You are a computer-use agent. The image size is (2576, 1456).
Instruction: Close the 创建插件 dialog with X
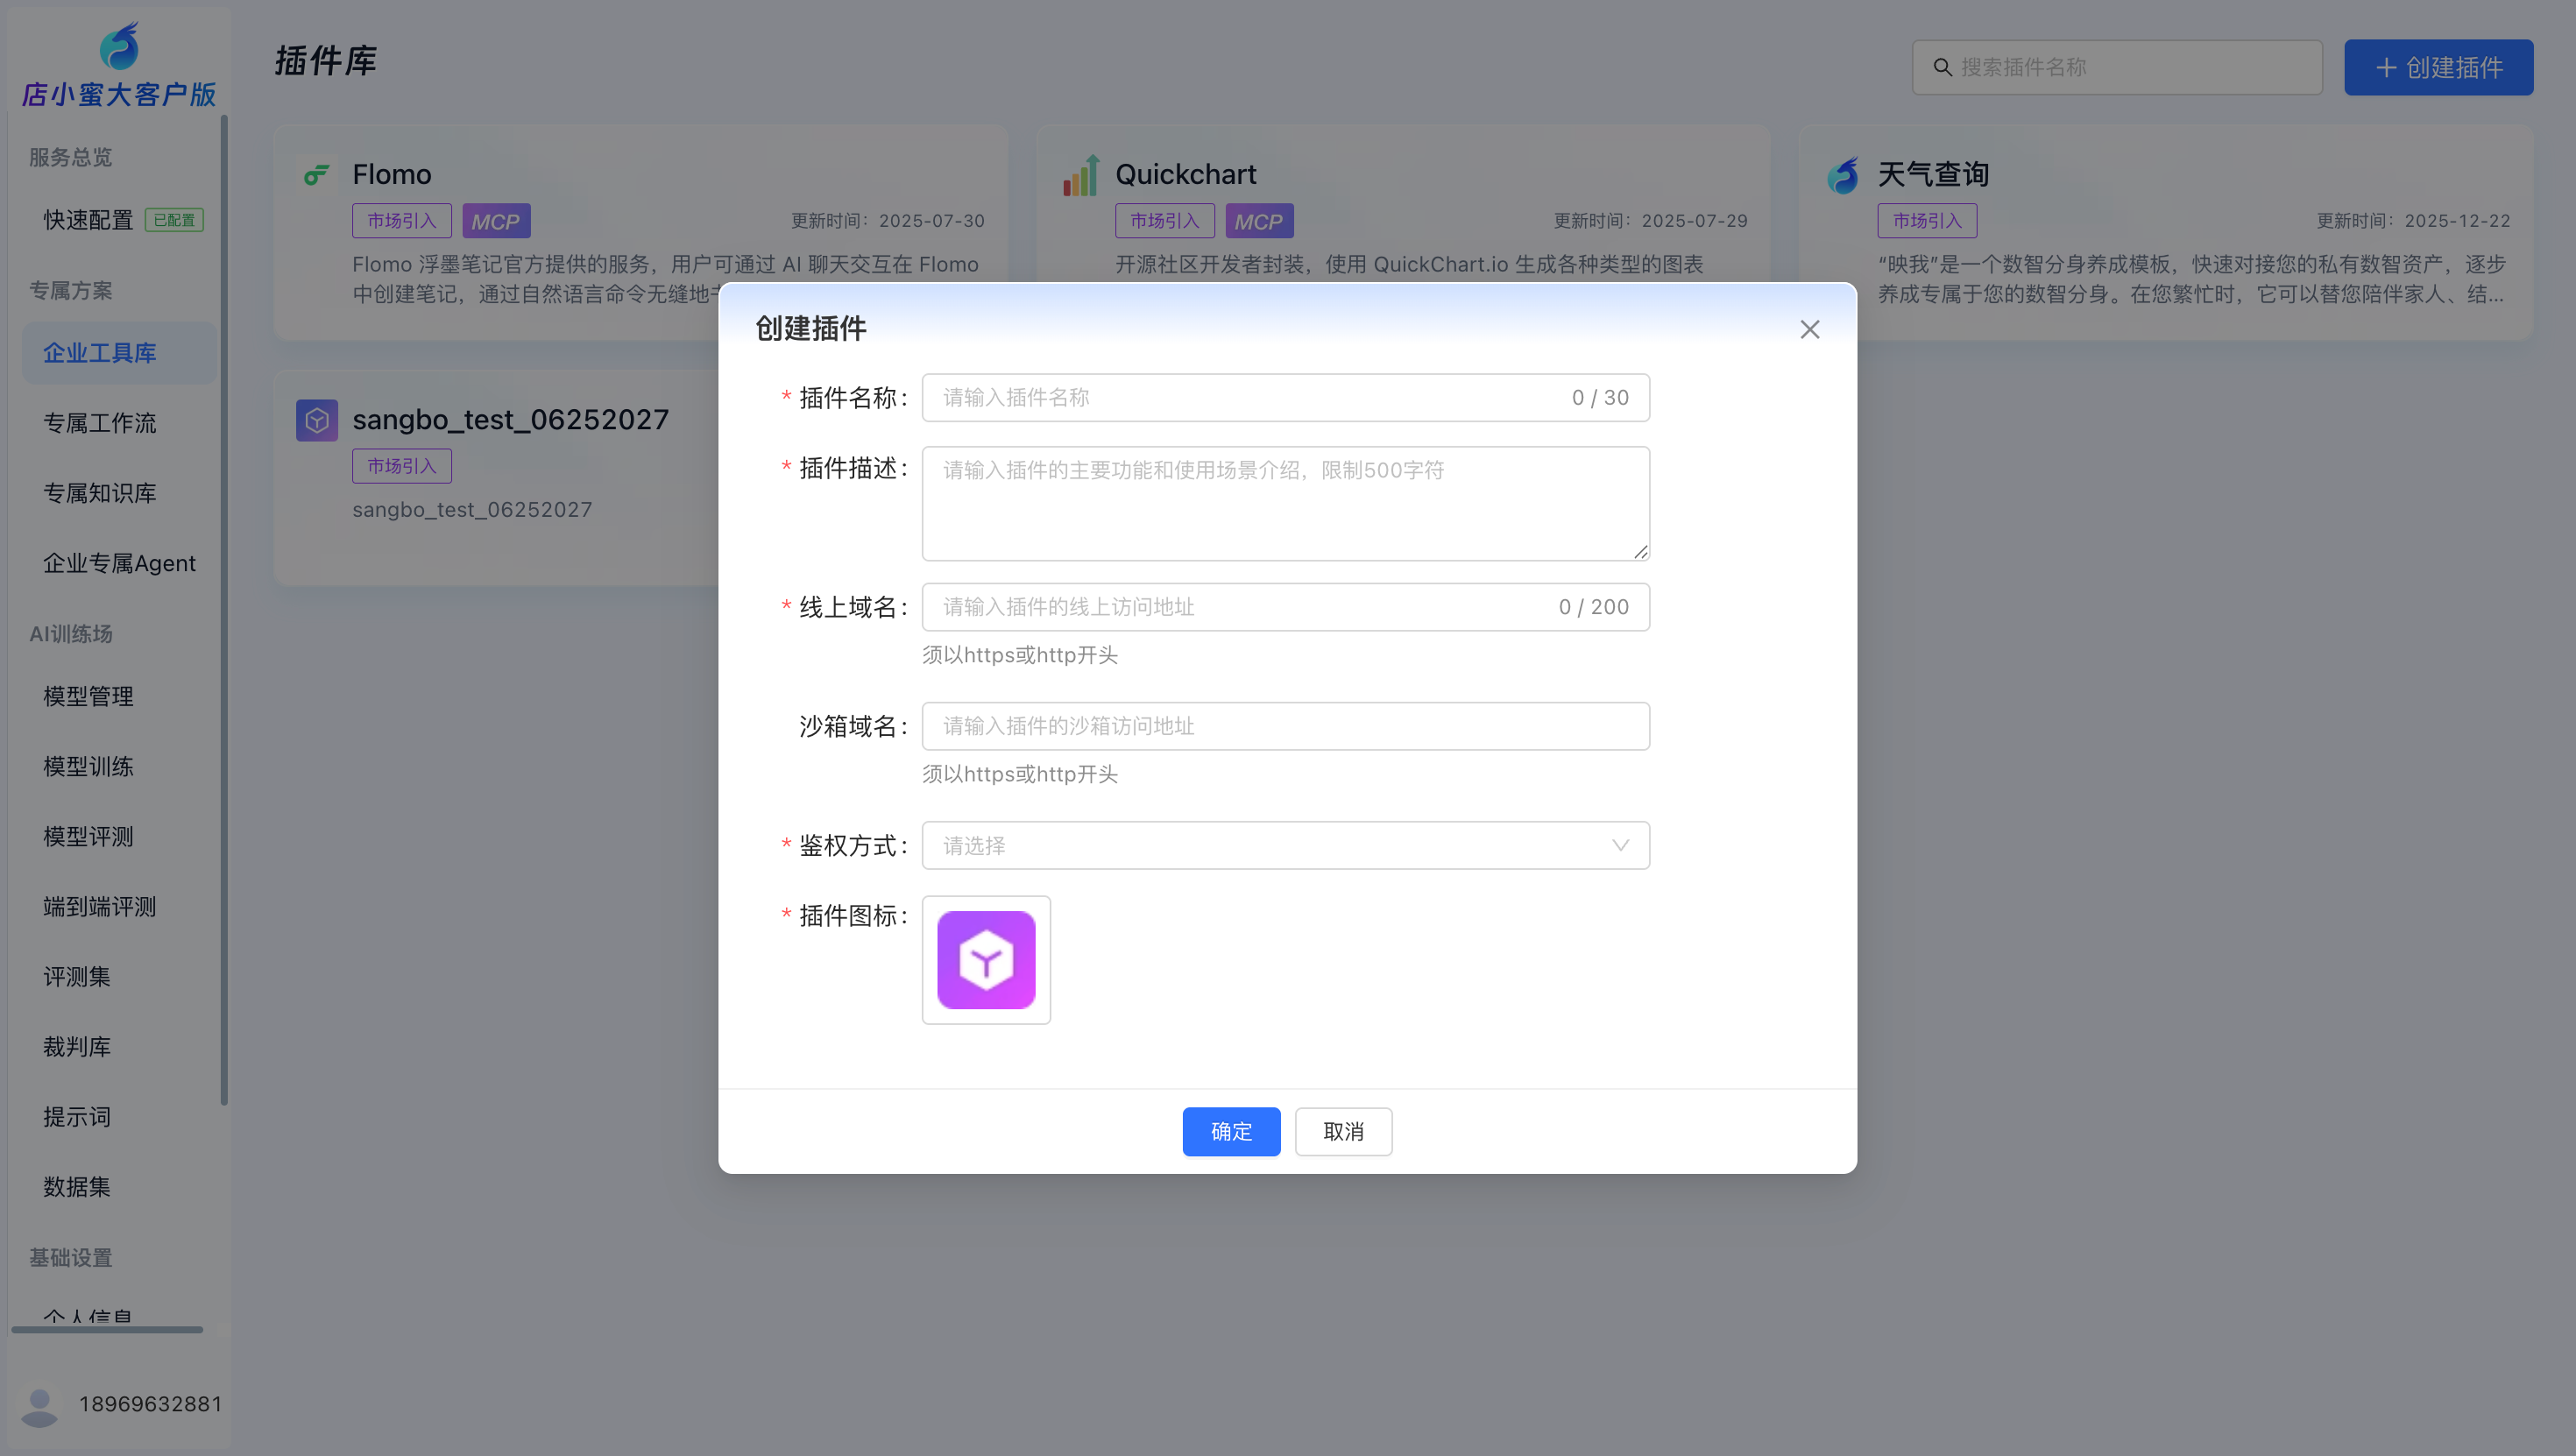[1809, 329]
